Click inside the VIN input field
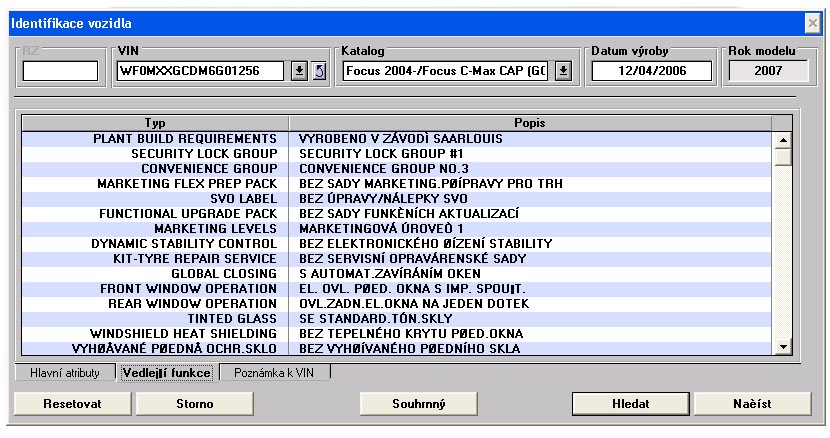This screenshot has height=438, width=830. pyautogui.click(x=201, y=71)
